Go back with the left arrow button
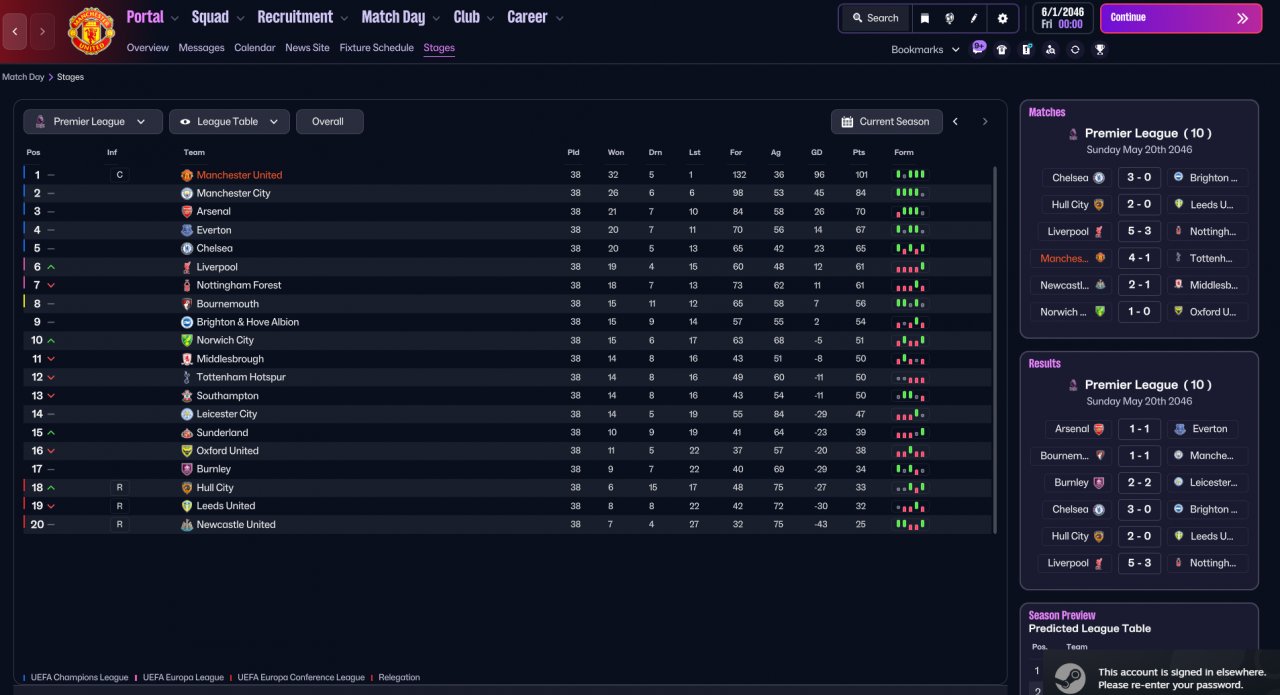The height and width of the screenshot is (695, 1280). (x=15, y=32)
